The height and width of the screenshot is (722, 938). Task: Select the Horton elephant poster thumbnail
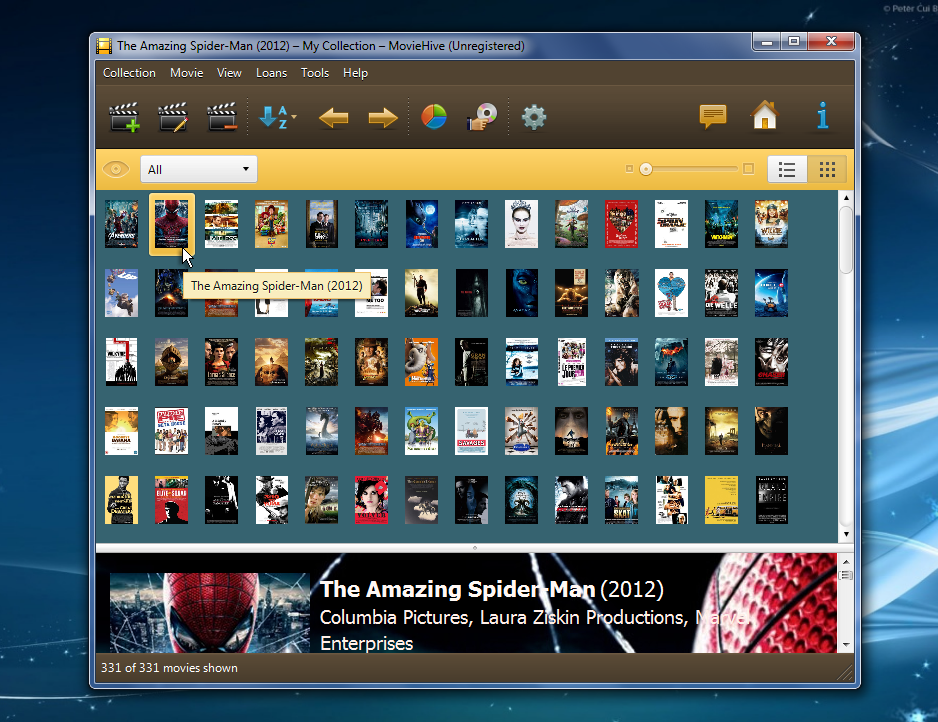(422, 362)
